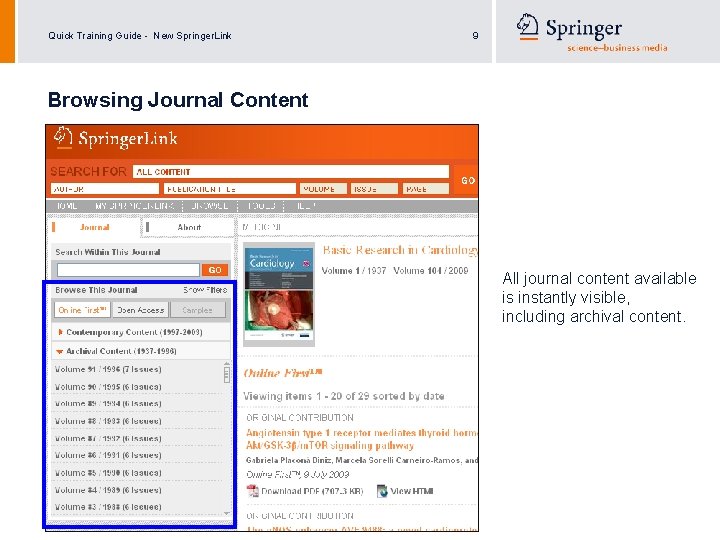Click the View HTML icon

point(382,491)
